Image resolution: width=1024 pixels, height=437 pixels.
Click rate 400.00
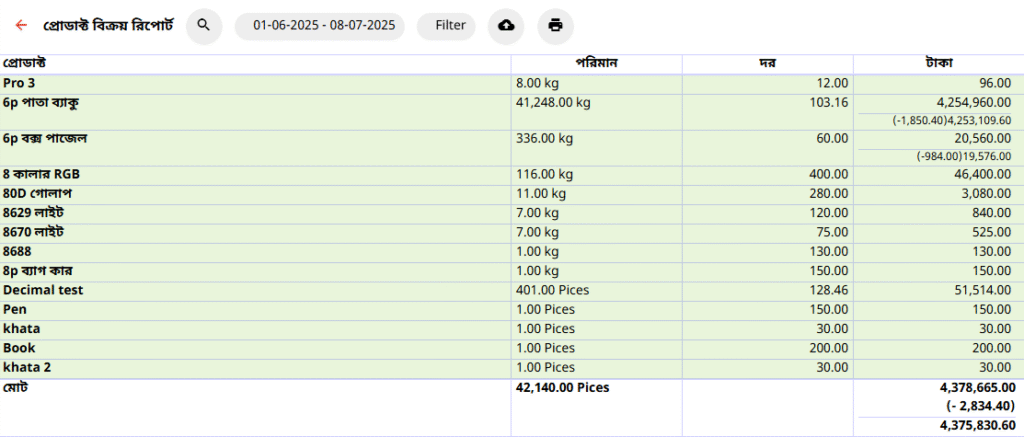829,174
